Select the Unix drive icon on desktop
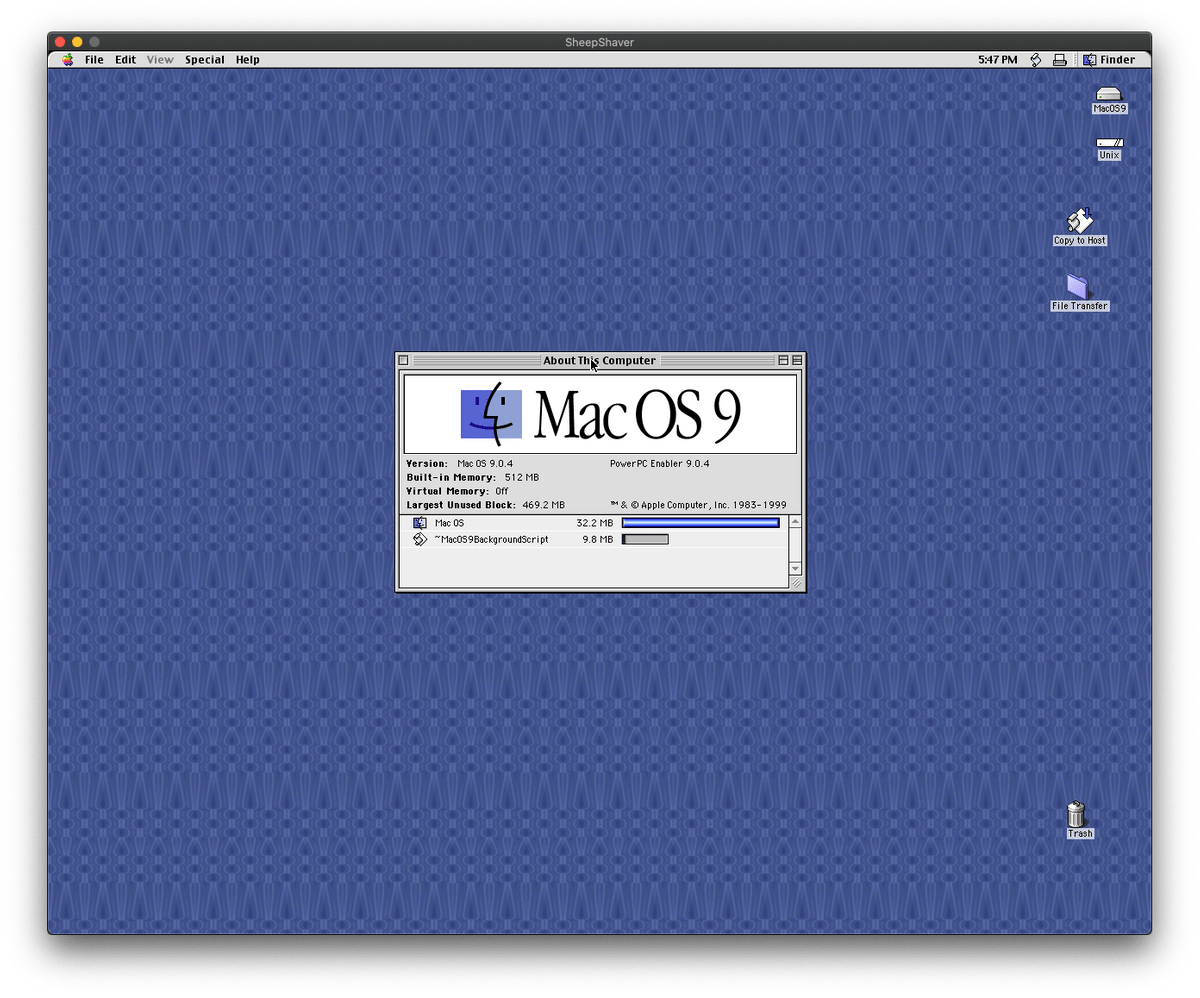The image size is (1200, 998). [1109, 144]
